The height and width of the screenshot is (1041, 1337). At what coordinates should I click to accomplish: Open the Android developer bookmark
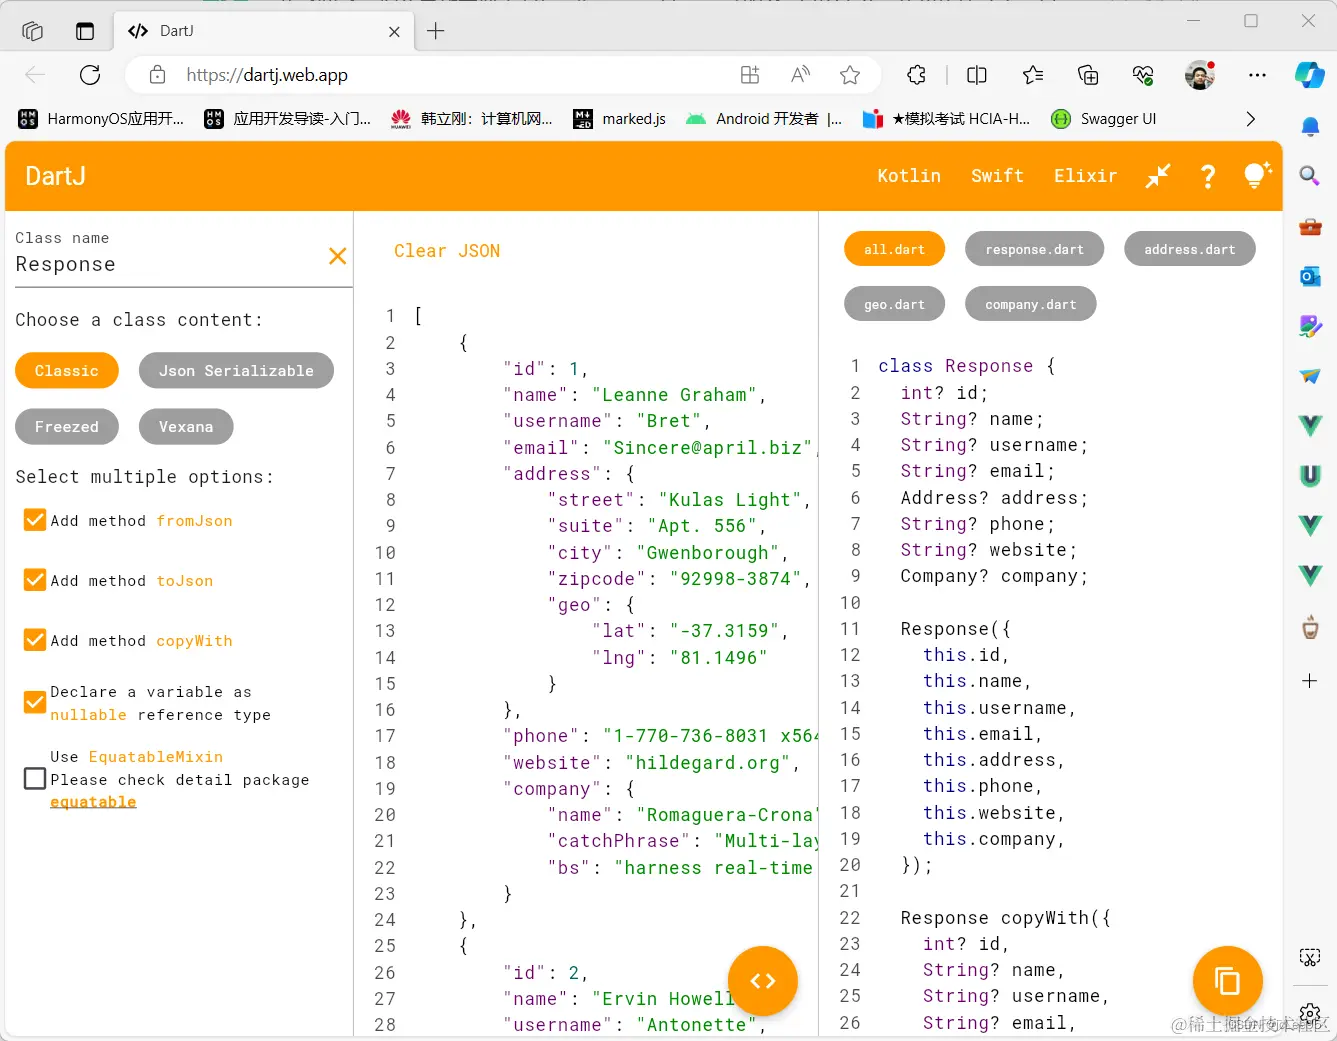click(x=764, y=119)
